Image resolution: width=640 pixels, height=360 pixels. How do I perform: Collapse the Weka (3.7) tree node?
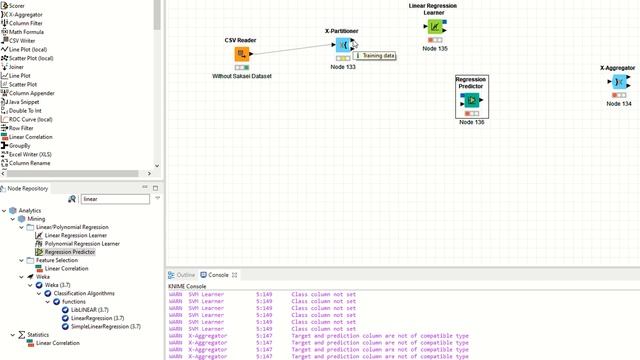coord(30,285)
